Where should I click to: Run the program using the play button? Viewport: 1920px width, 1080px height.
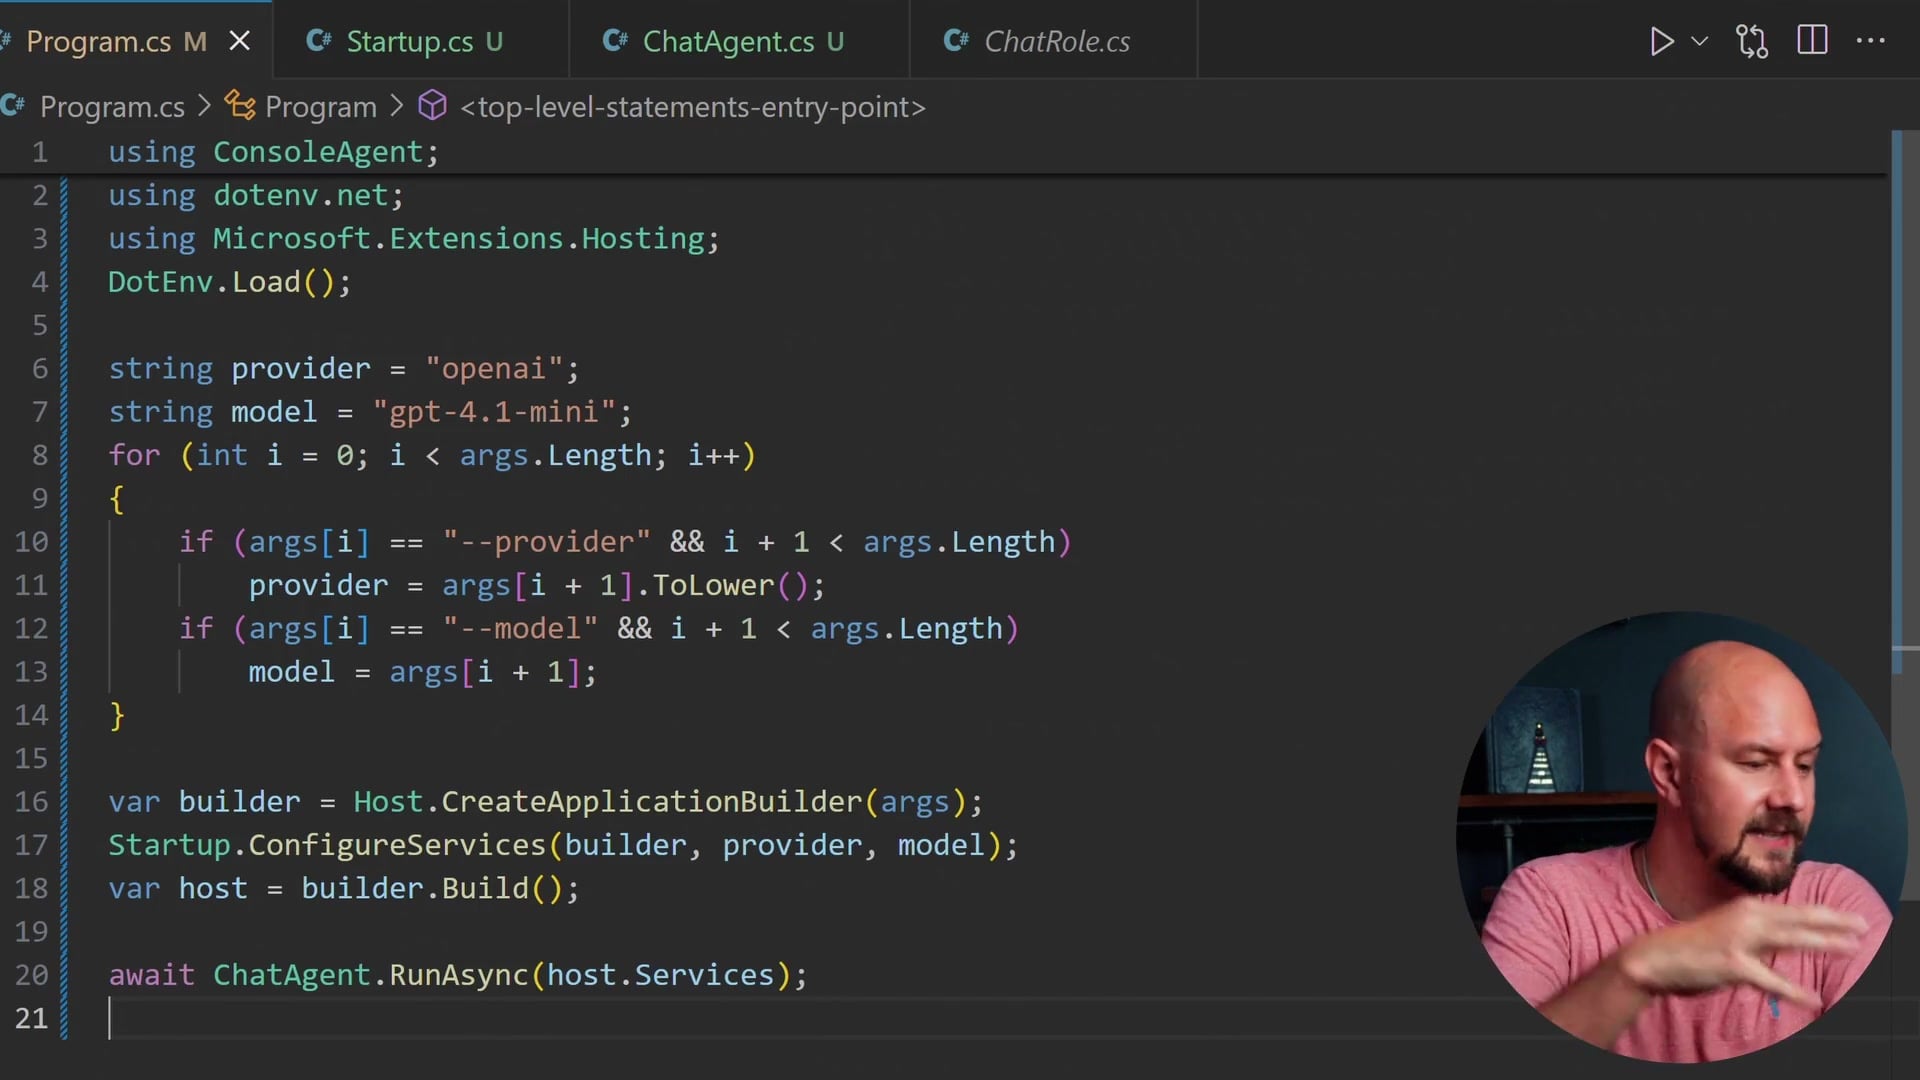1662,41
